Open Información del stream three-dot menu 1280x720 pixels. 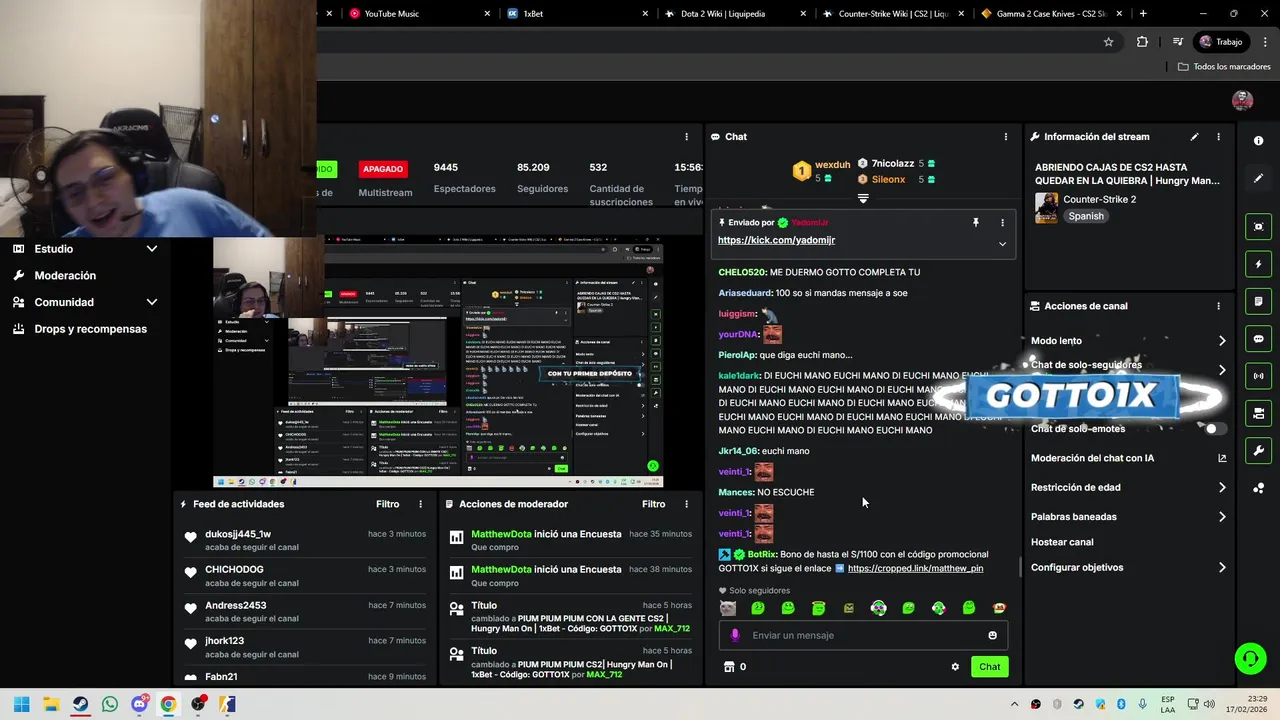click(x=1218, y=137)
